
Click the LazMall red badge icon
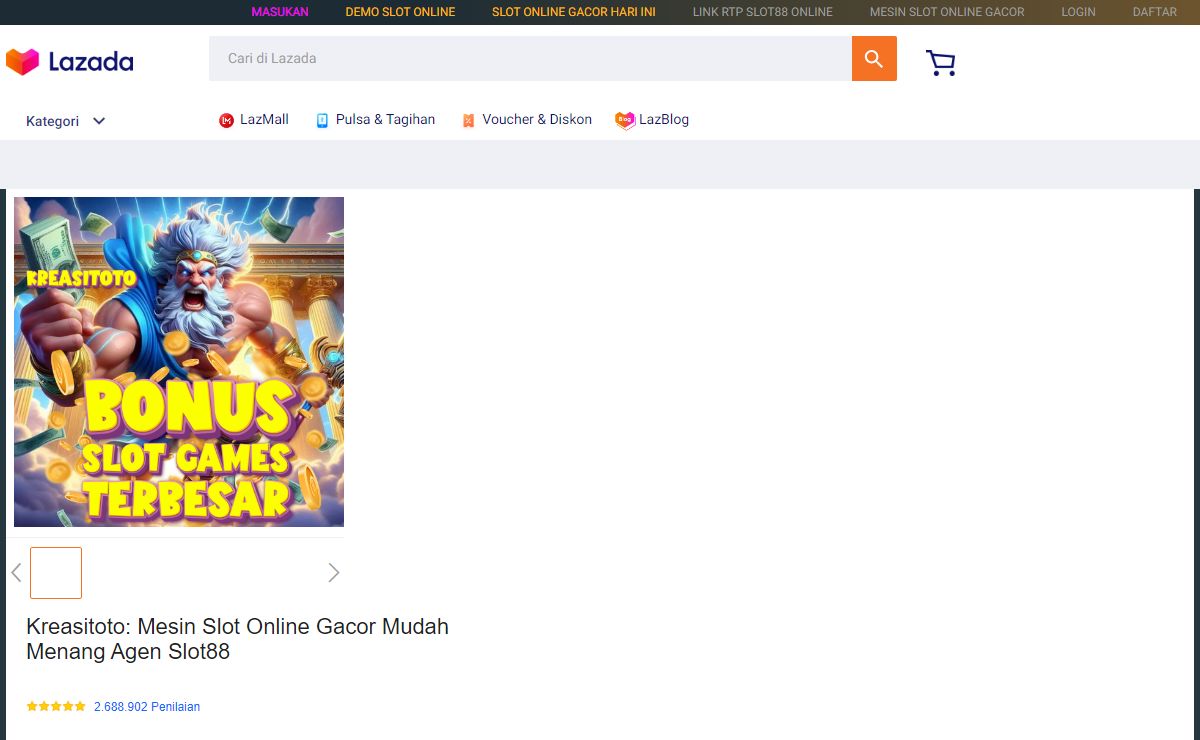point(226,120)
